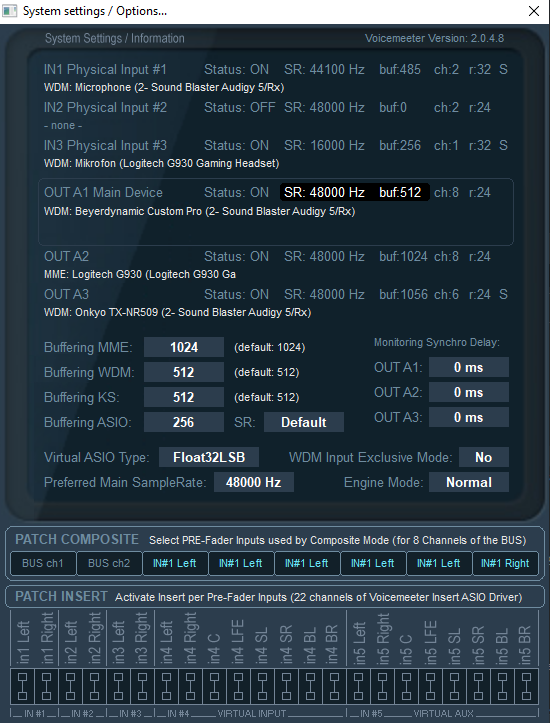This screenshot has width=550, height=723.
Task: Toggle insert switch for in4 Right
Action: [190, 687]
